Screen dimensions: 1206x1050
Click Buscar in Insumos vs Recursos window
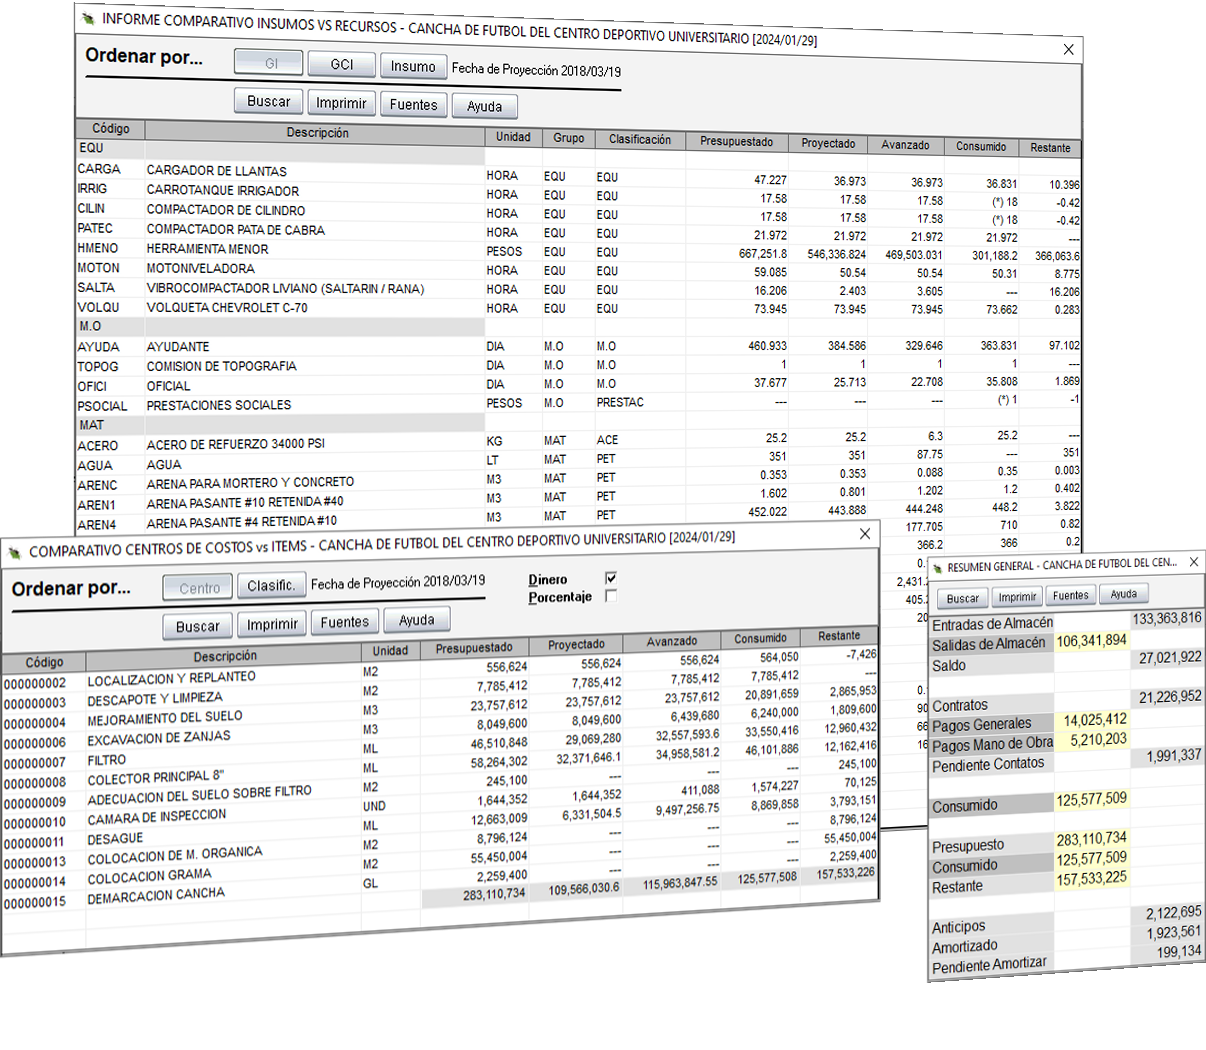[269, 101]
